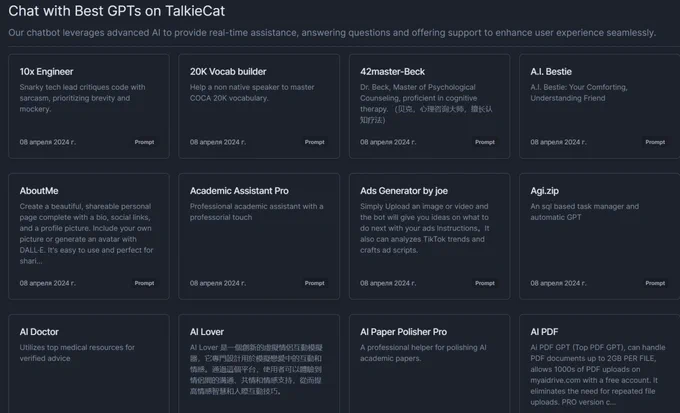This screenshot has width=680, height=413.
Task: Click the 'Our chatbot leverages advanced AI' subtitle
Action: click(x=332, y=33)
